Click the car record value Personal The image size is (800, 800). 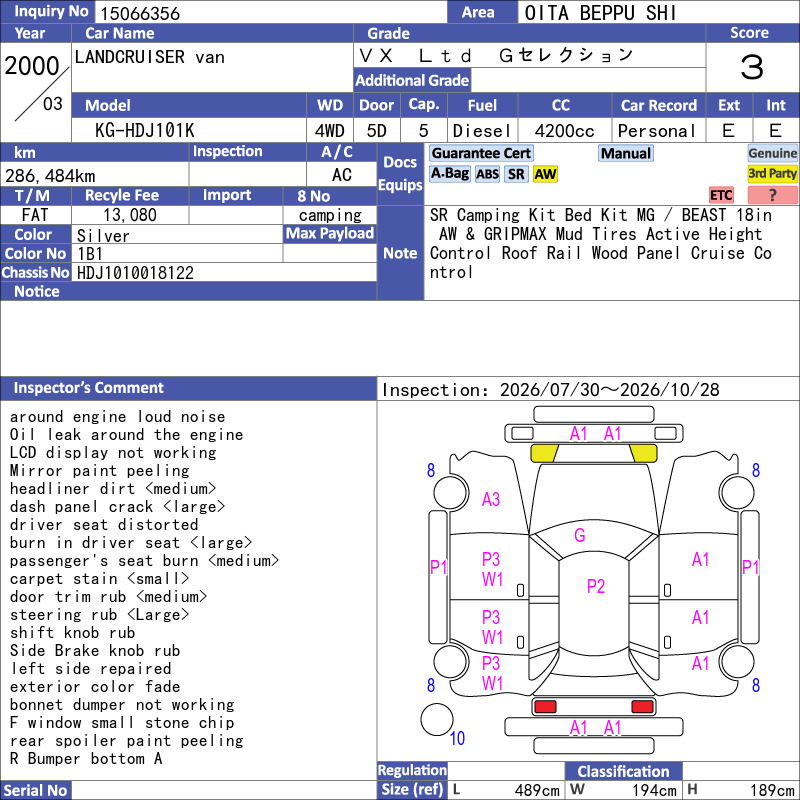pos(657,131)
